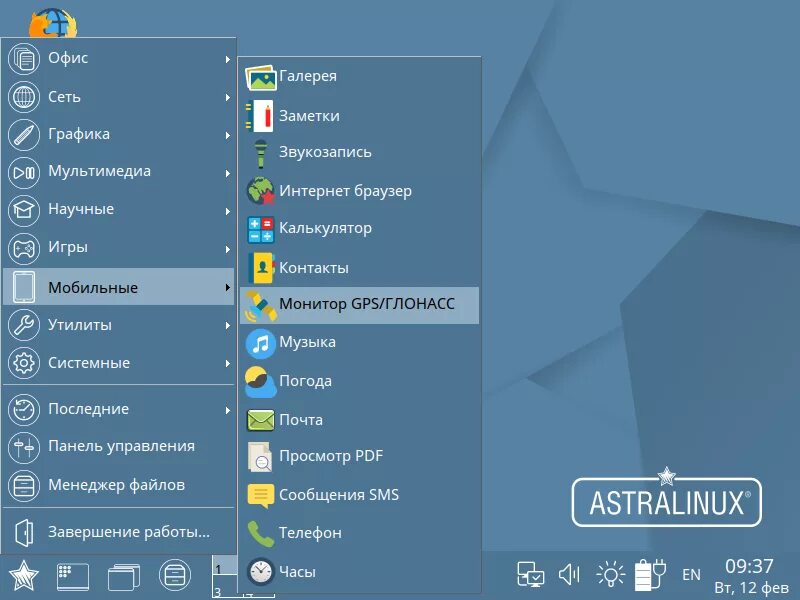The height and width of the screenshot is (600, 800).
Task: Open the calendar from the 09:37 clock
Action: (x=749, y=566)
